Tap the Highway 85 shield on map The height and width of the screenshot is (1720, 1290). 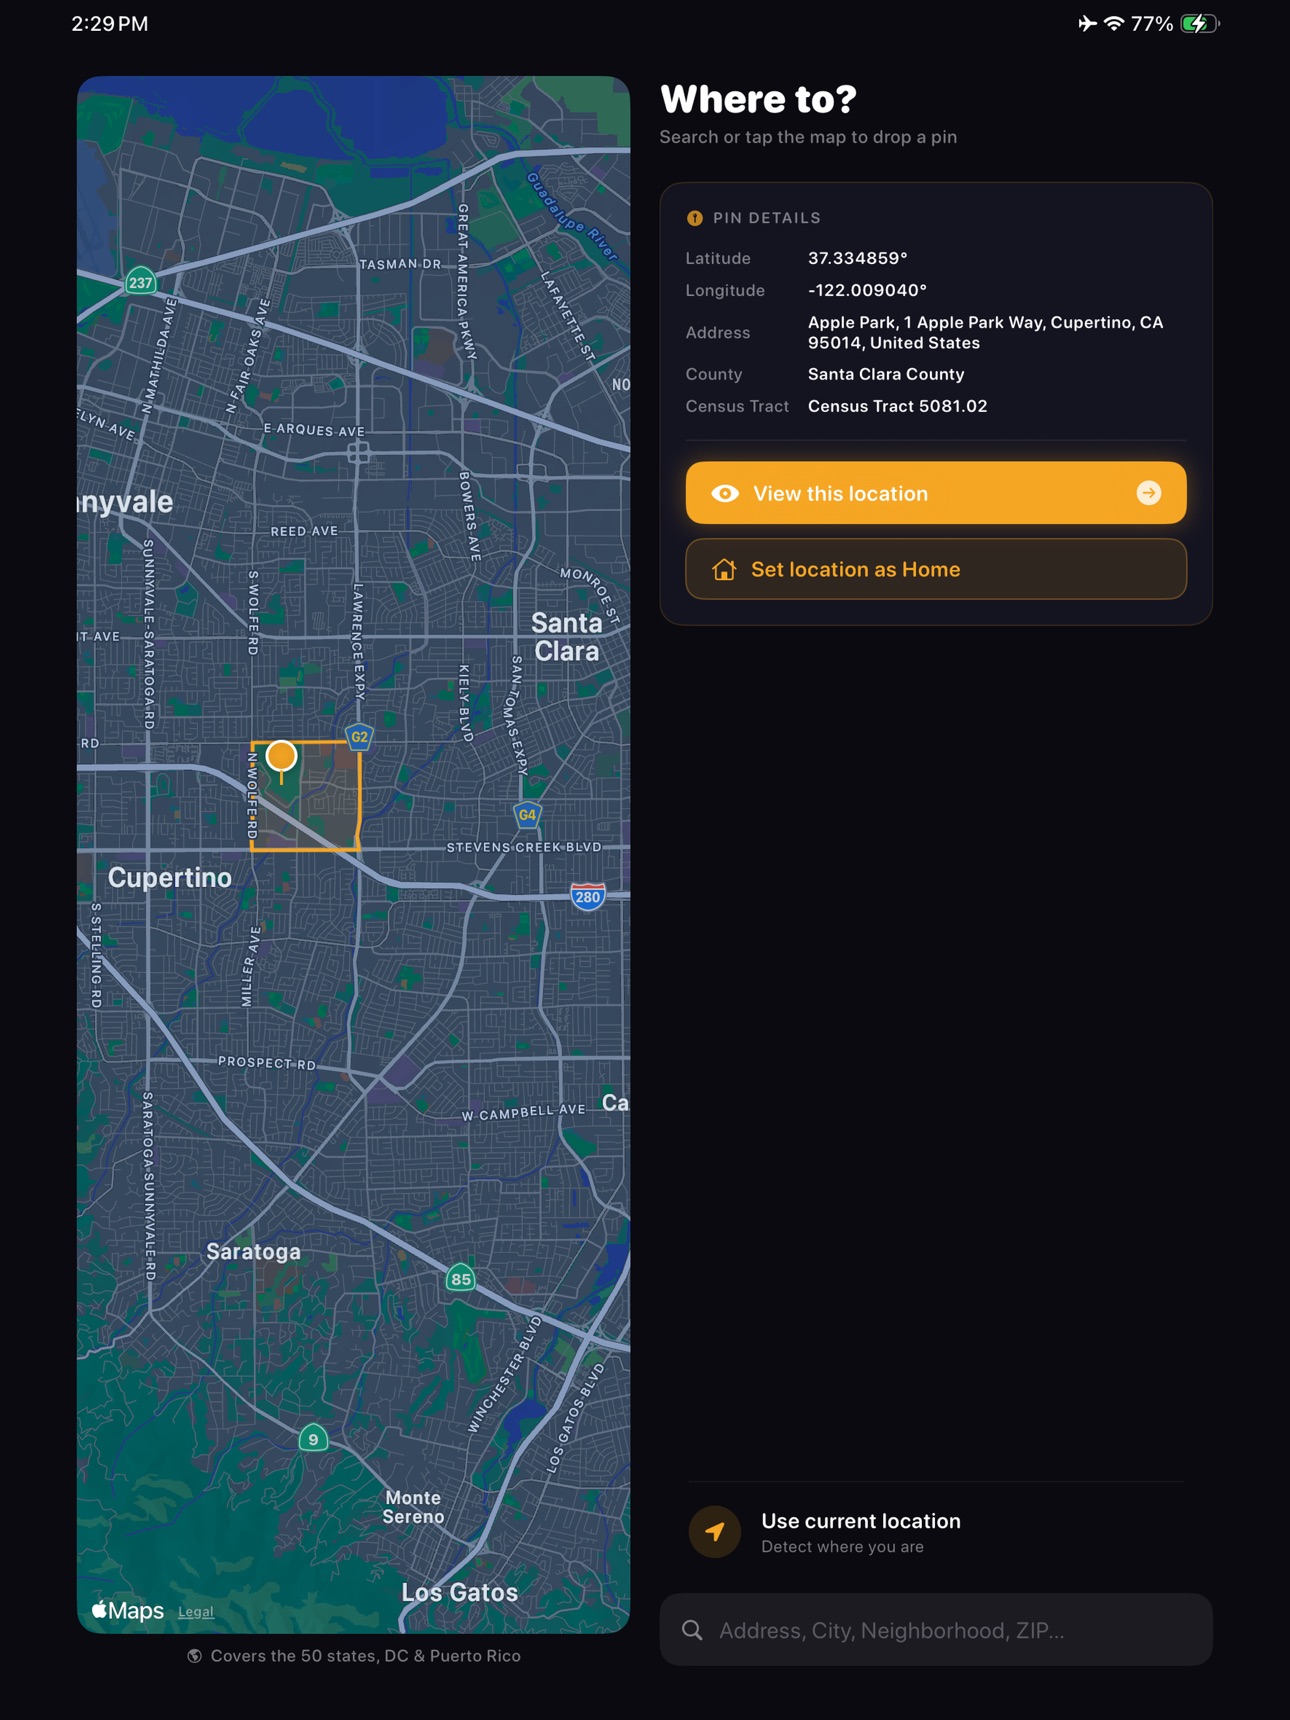click(x=460, y=1278)
